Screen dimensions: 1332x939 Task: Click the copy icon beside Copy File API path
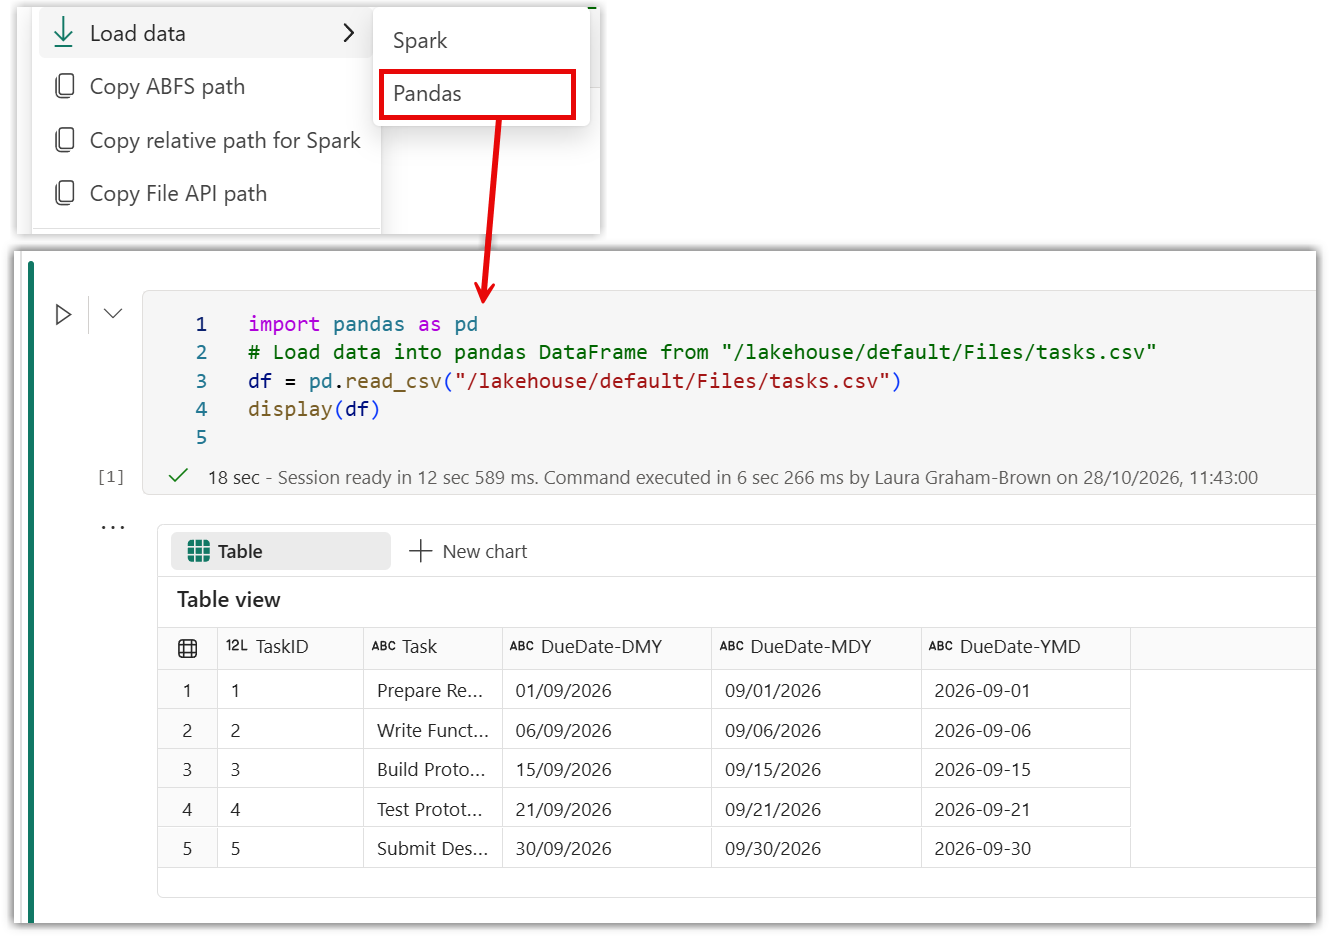(x=64, y=193)
